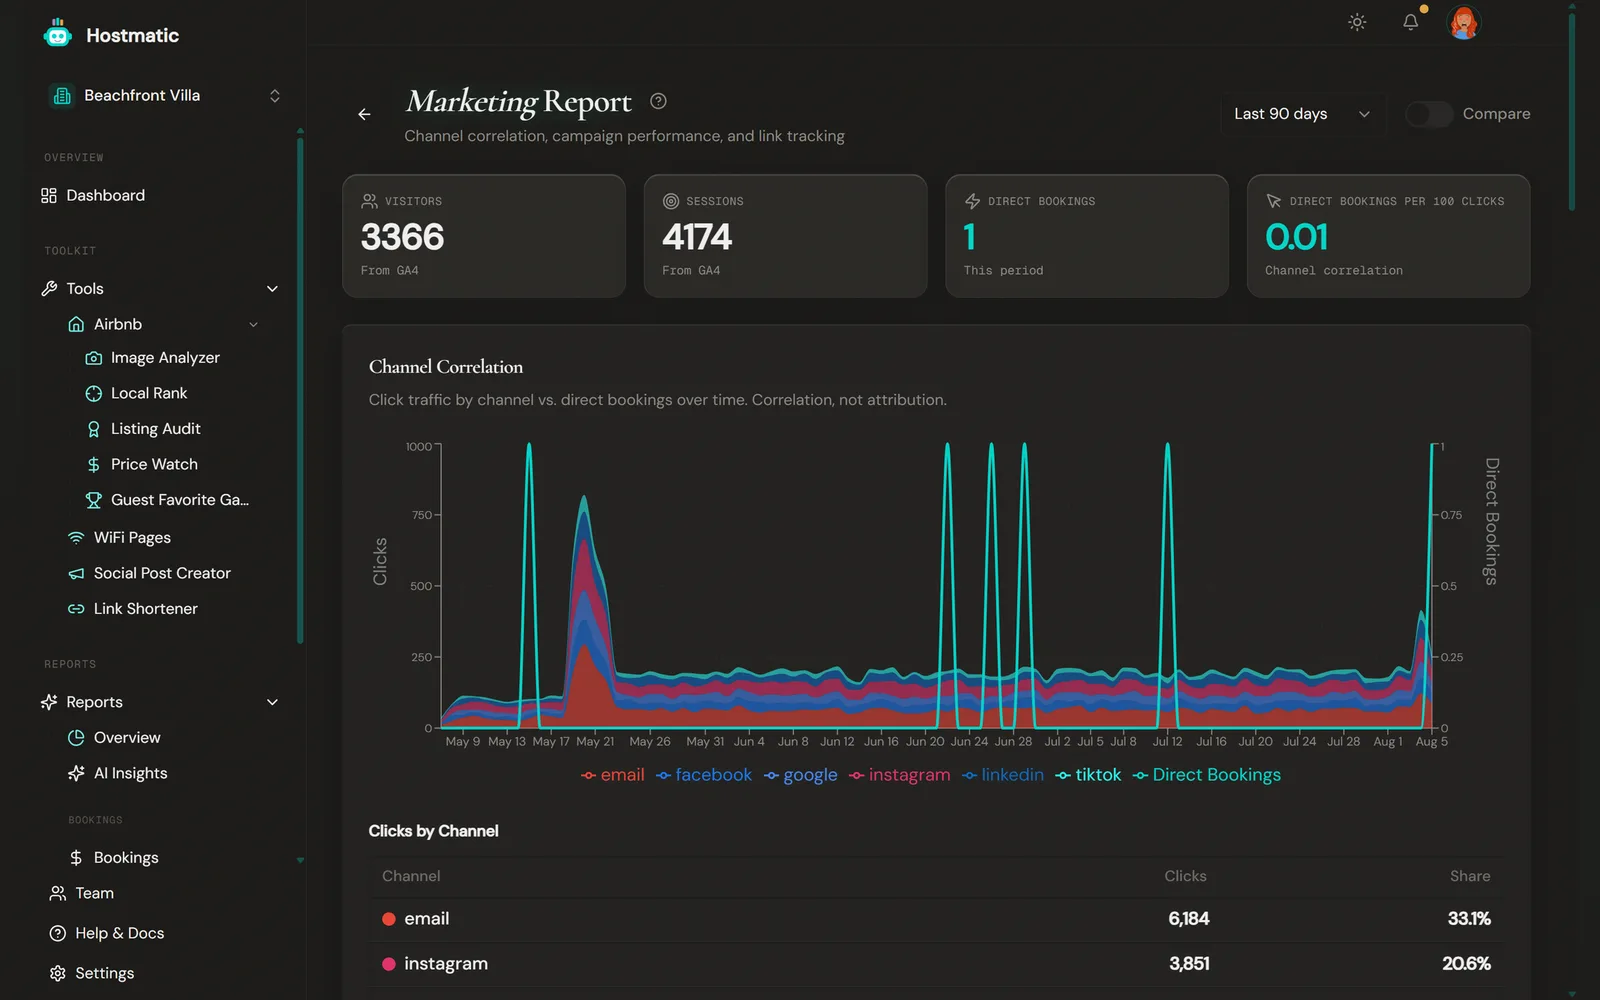Viewport: 1600px width, 1000px height.
Task: Click the instagram channel pink color dot
Action: [x=389, y=964]
